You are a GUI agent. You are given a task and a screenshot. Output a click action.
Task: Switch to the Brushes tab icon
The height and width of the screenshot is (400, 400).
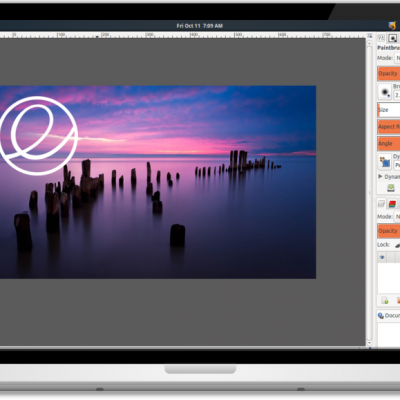tap(393, 38)
